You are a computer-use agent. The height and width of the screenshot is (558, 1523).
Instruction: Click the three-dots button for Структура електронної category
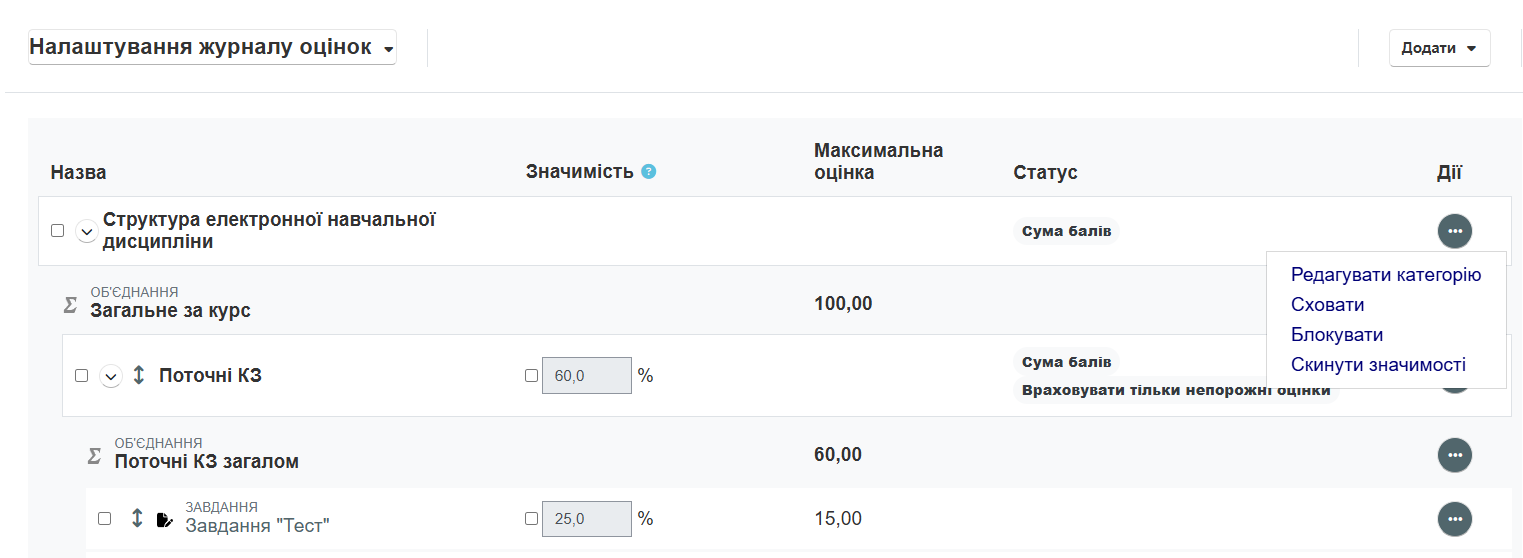coord(1454,231)
